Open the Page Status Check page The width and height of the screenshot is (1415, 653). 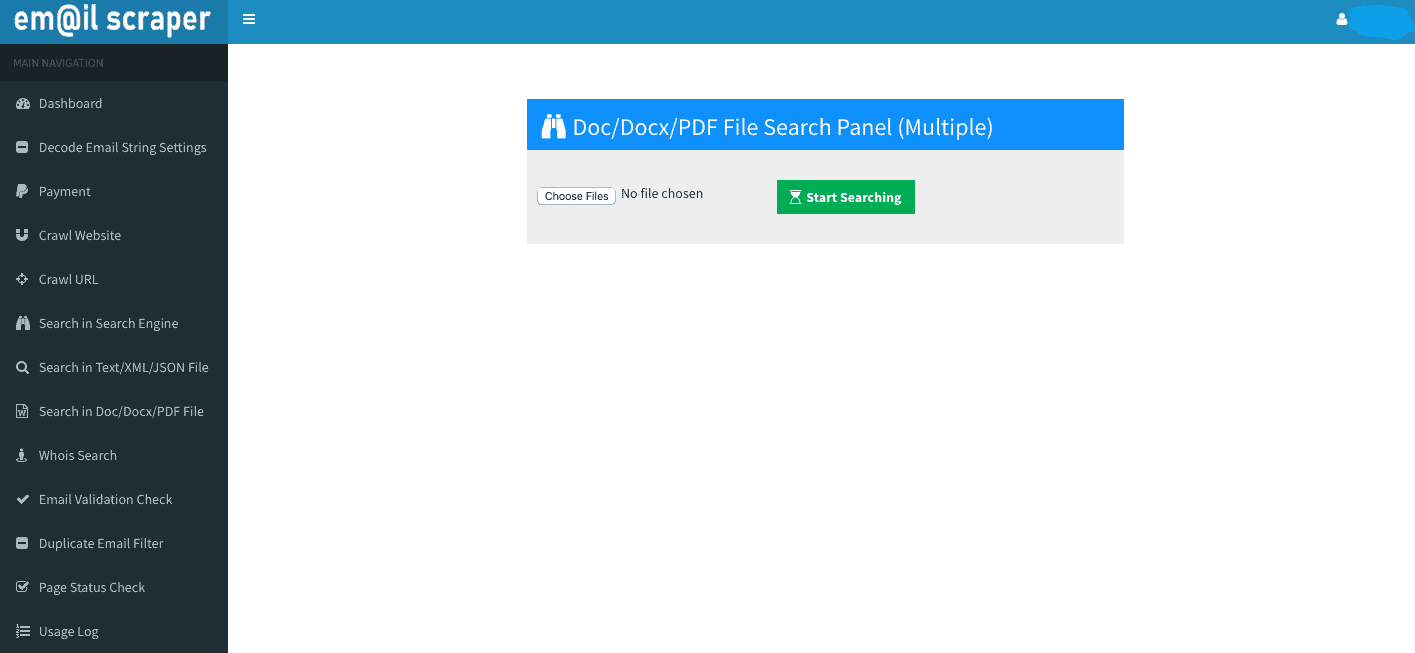tap(92, 588)
